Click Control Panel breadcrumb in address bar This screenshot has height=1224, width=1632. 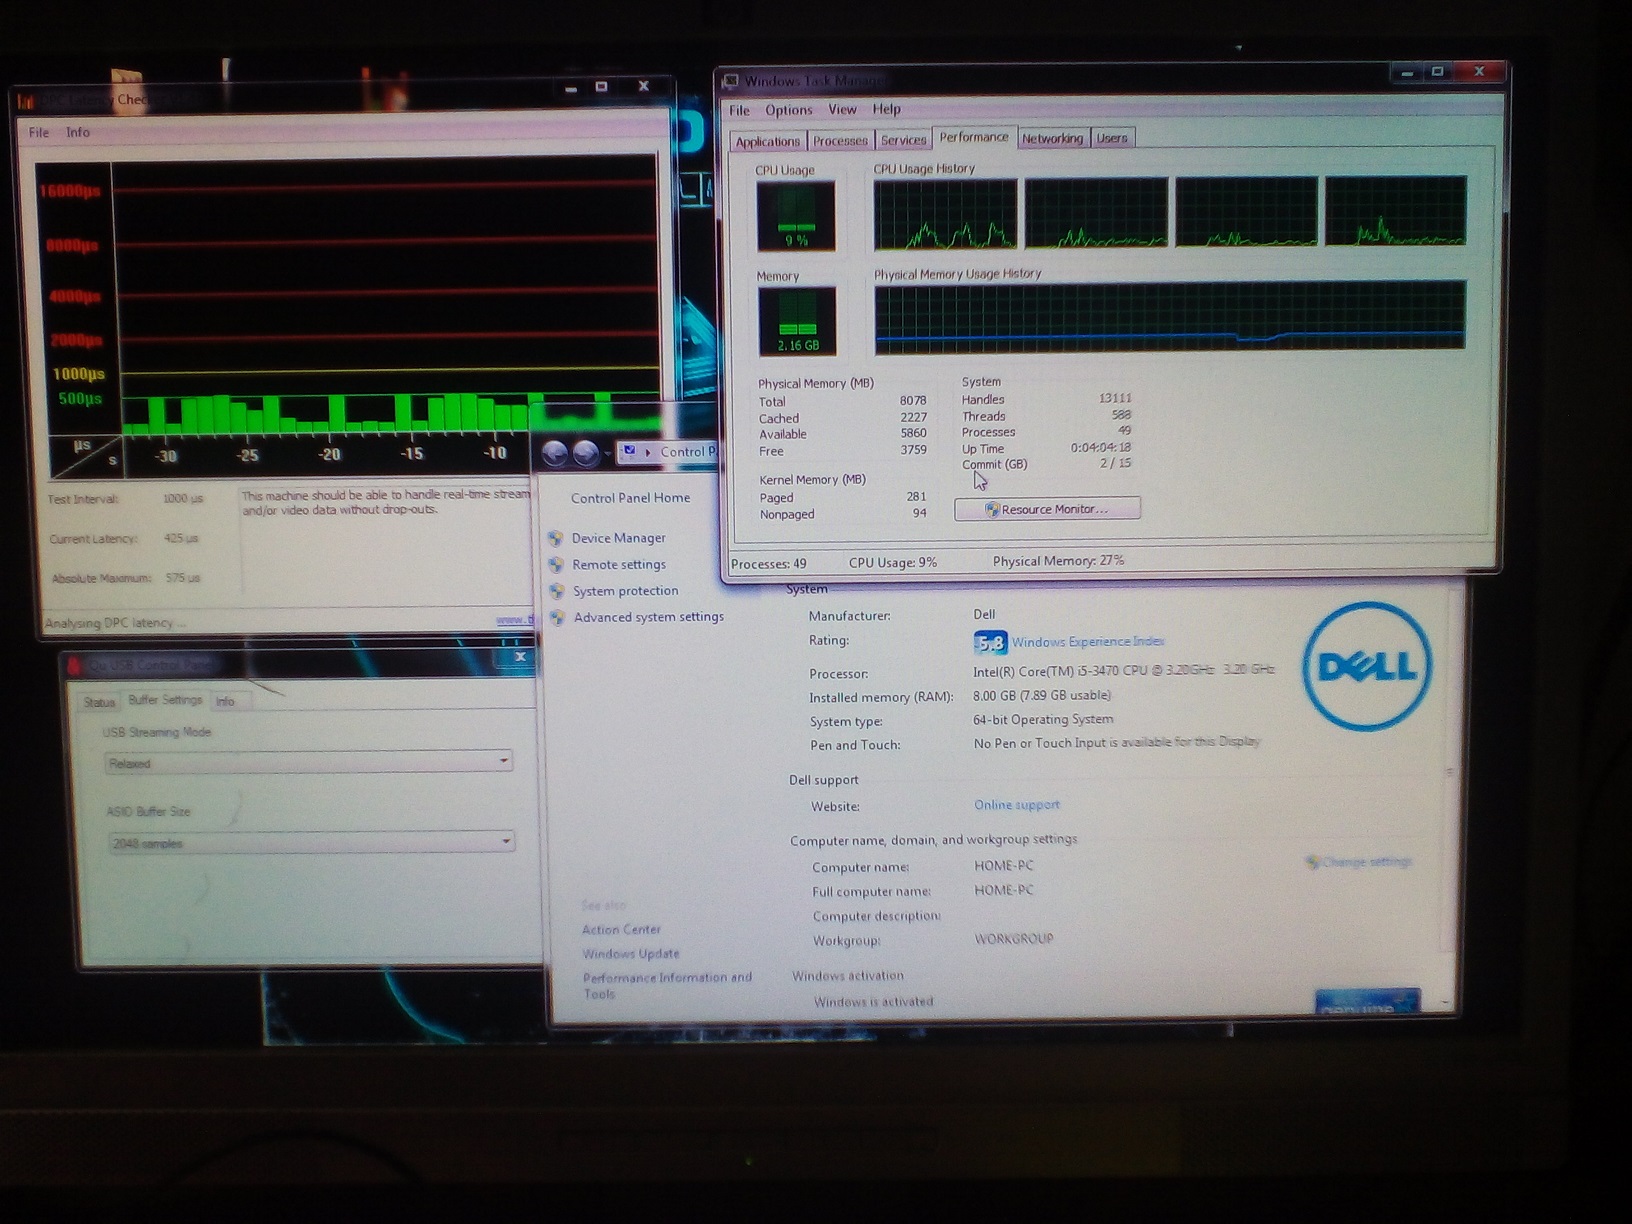point(688,452)
